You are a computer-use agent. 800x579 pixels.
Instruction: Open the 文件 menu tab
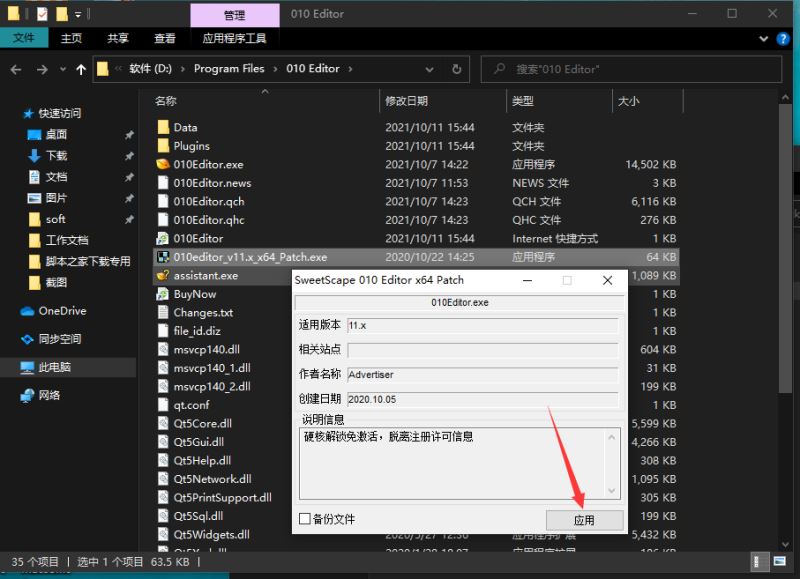pos(23,38)
